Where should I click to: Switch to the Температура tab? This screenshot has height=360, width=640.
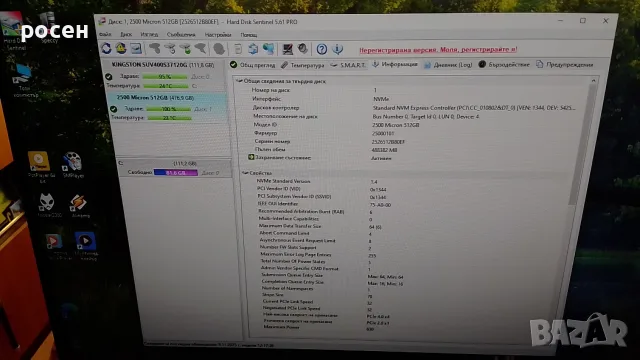302,65
